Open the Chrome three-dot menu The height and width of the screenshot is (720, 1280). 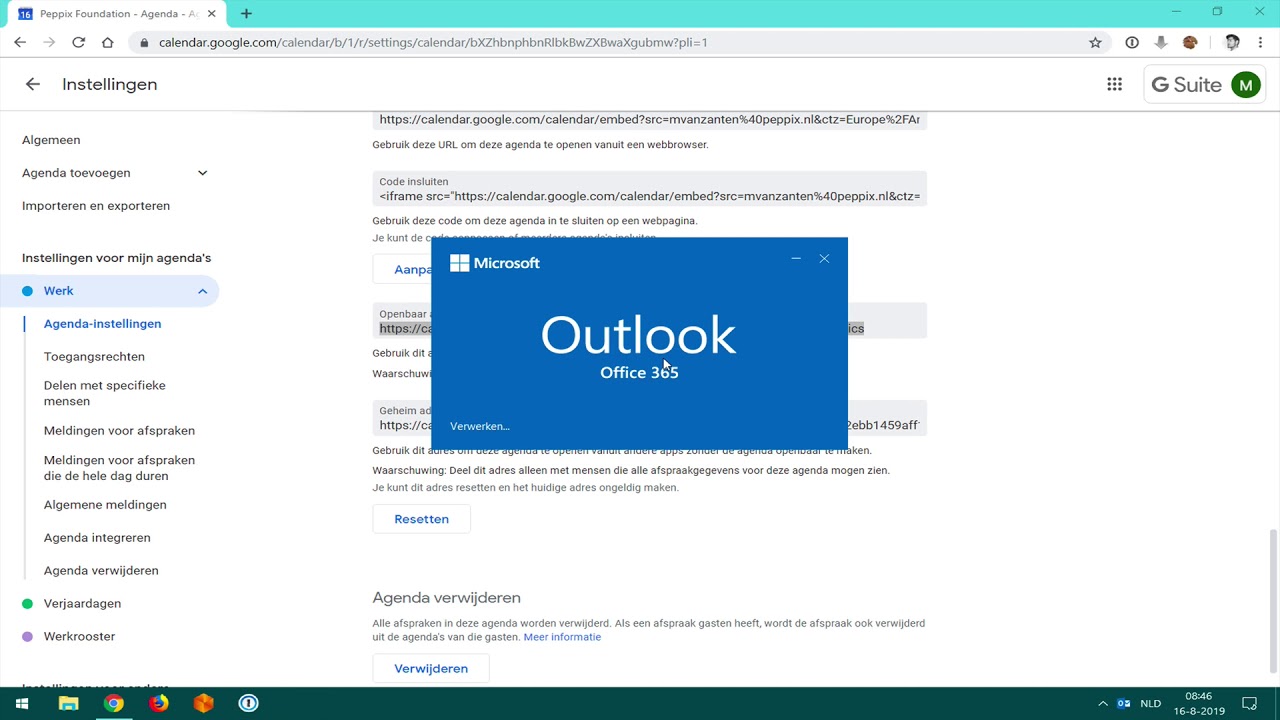point(1261,42)
